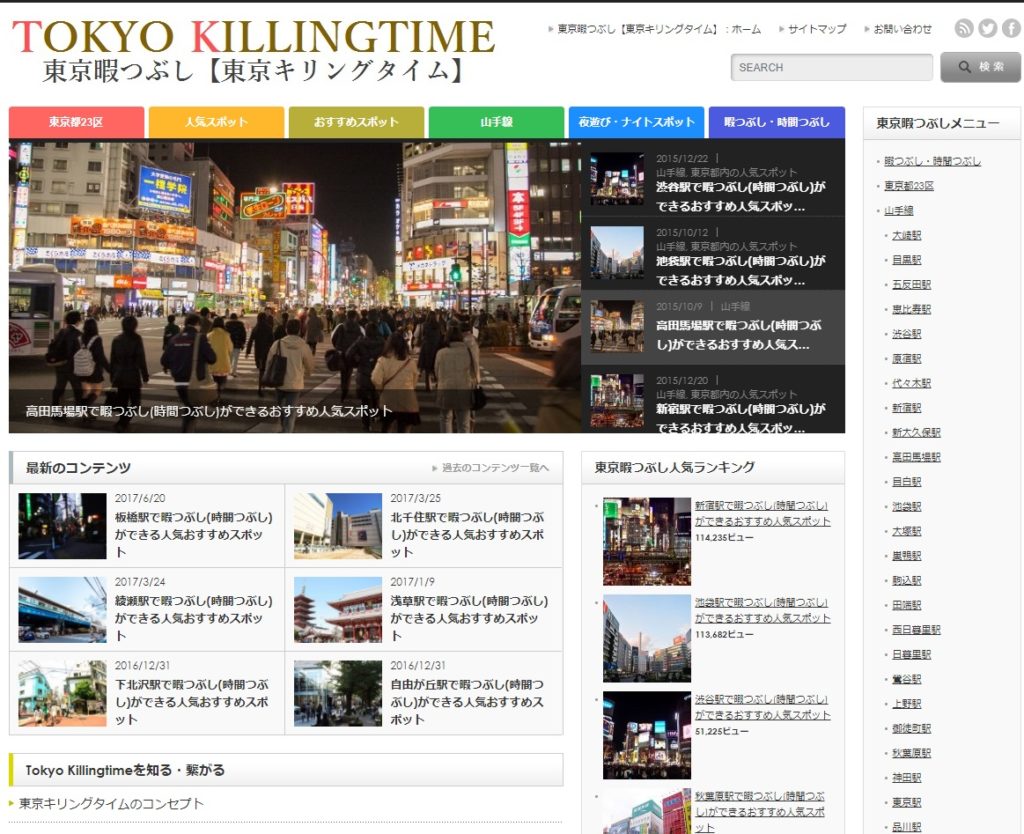Click the magnifier 検索 search button
The width and height of the screenshot is (1024, 834).
click(981, 67)
